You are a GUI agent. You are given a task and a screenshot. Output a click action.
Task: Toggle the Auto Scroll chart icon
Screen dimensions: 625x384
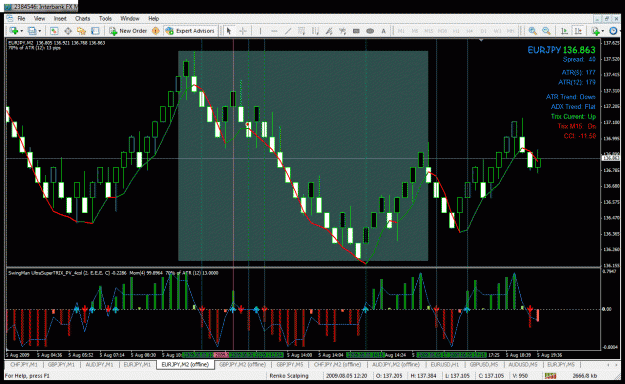[x=564, y=31]
